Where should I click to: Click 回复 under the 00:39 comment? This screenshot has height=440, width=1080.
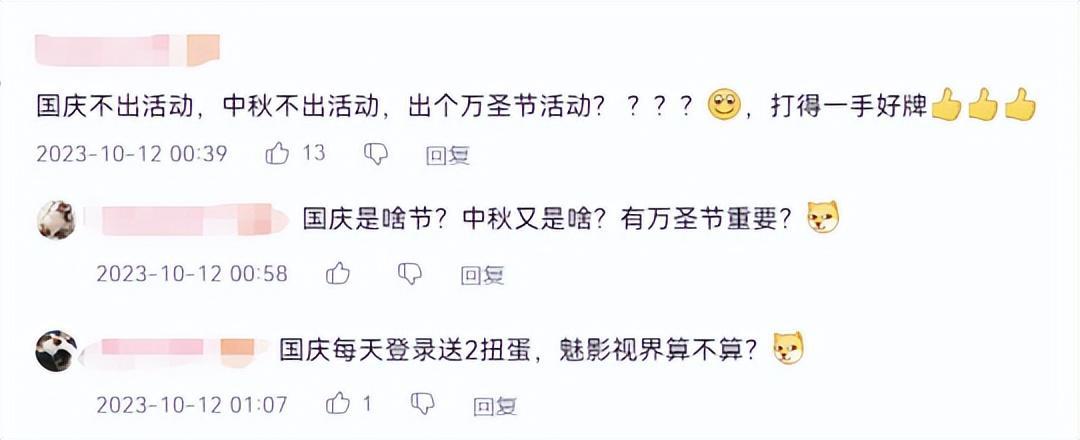447,155
